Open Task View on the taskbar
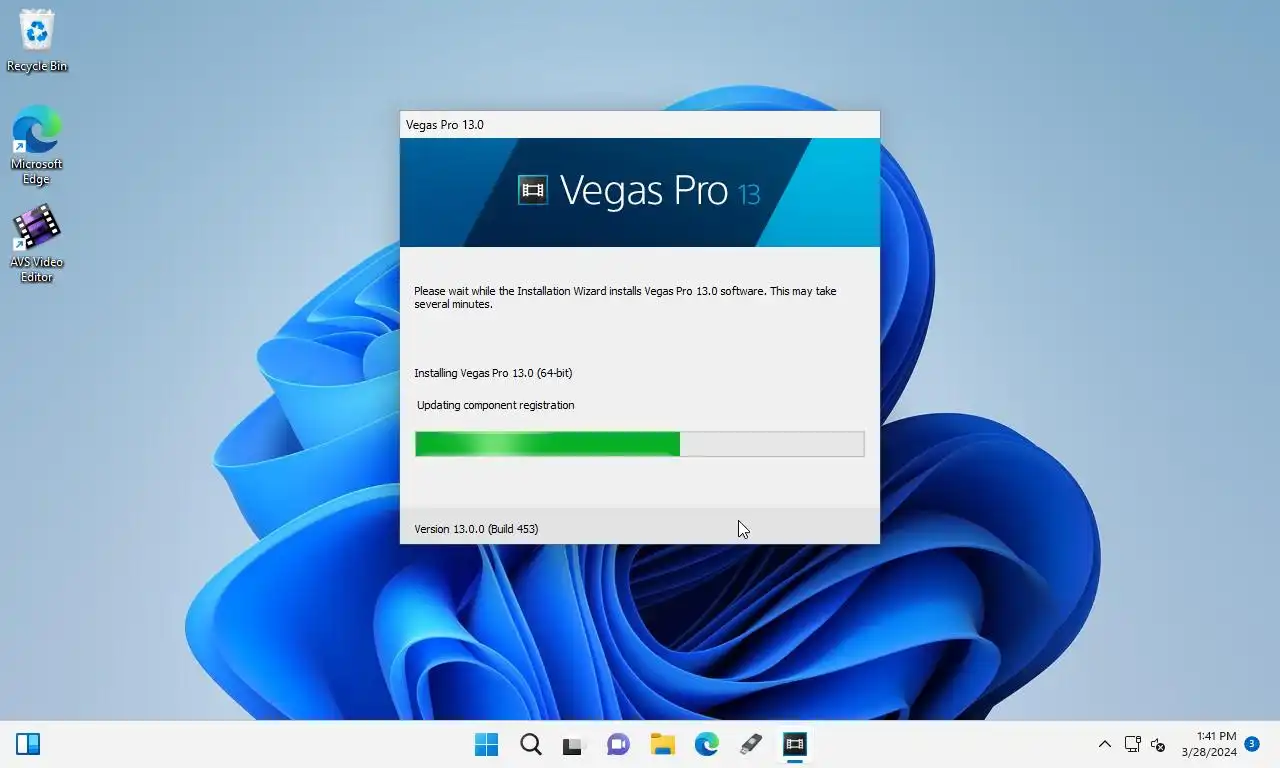This screenshot has width=1280, height=768. point(572,744)
